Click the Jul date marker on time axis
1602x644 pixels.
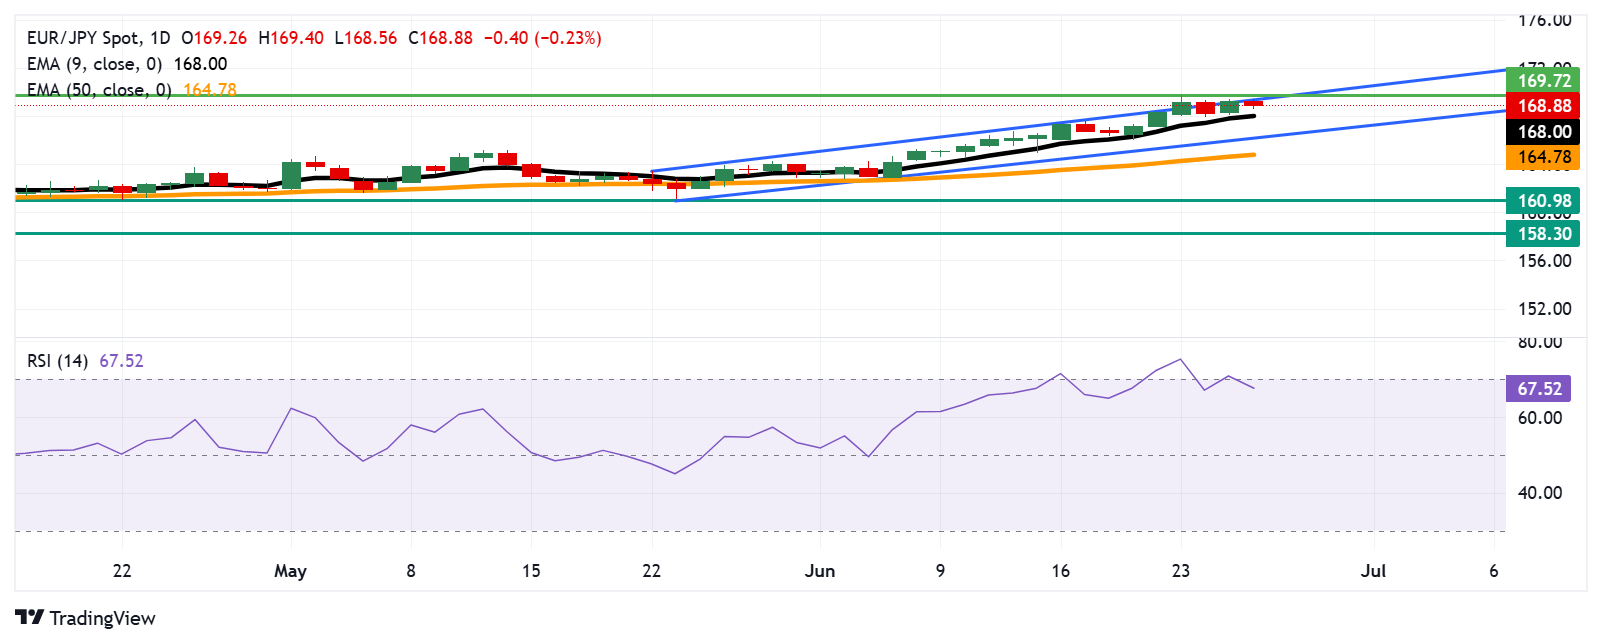coord(1373,571)
